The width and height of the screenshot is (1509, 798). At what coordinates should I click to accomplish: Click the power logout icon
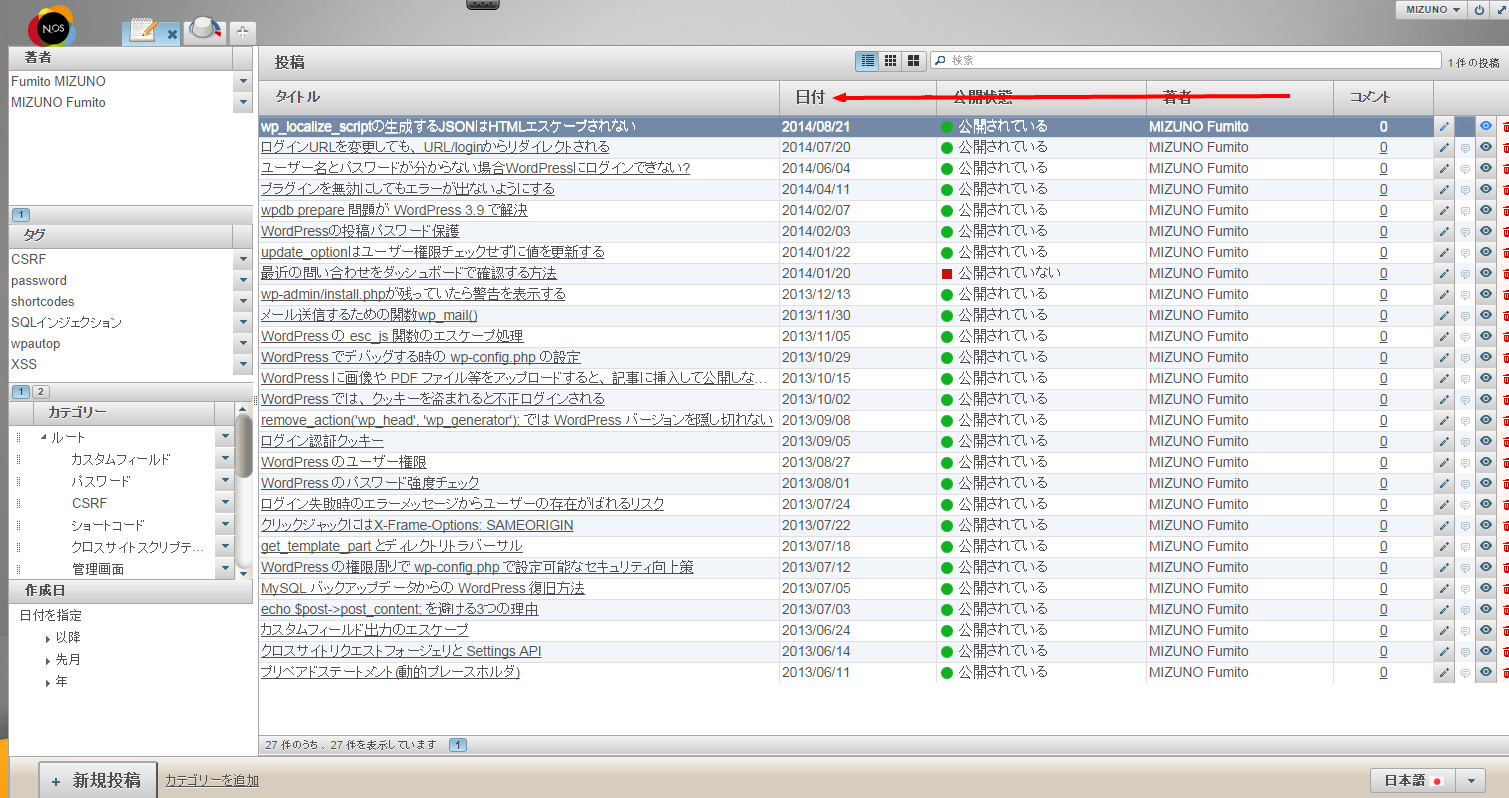point(1480,9)
